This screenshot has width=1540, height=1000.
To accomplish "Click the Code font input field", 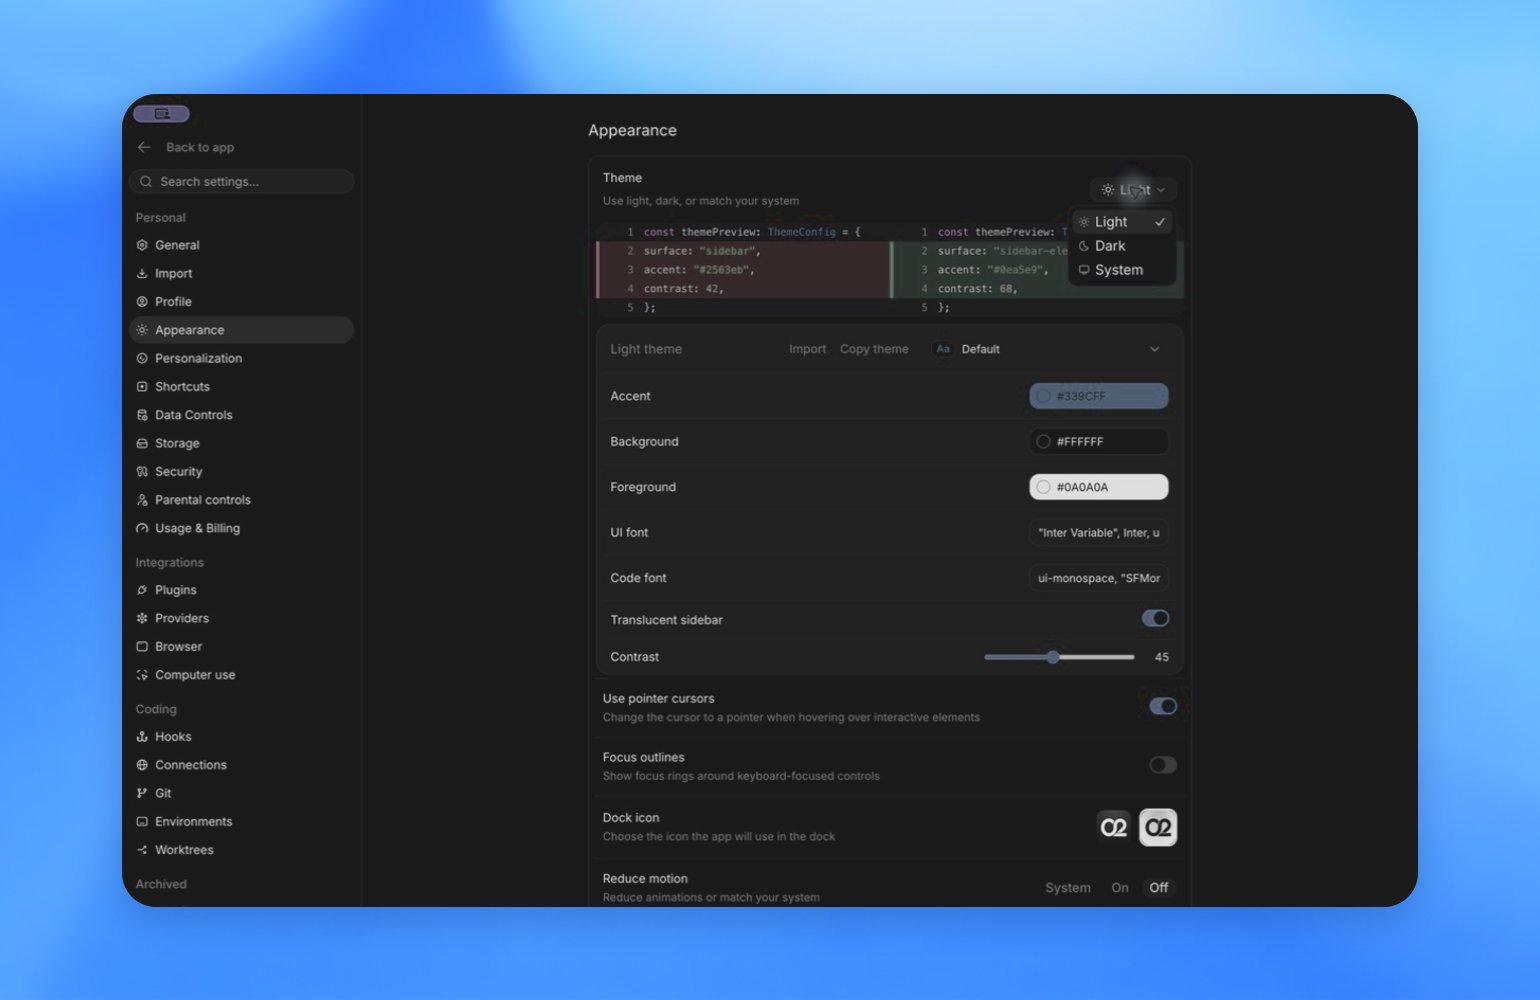I will (1098, 578).
